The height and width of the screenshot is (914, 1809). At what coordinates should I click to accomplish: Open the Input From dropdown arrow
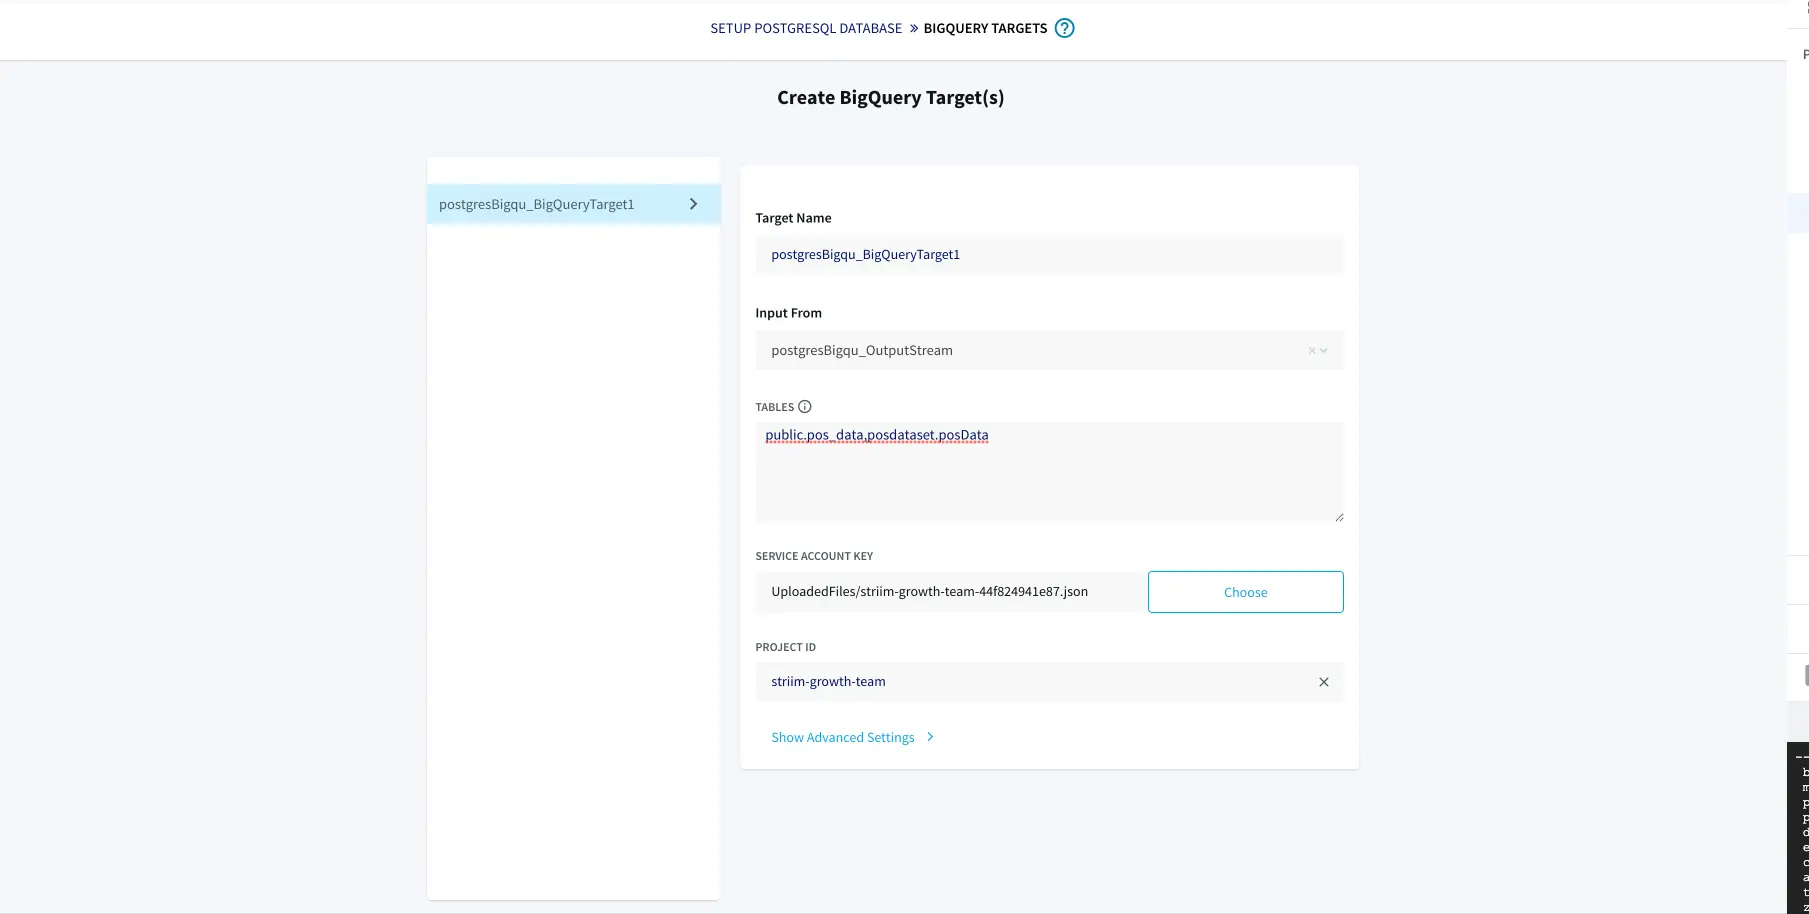[x=1325, y=351]
